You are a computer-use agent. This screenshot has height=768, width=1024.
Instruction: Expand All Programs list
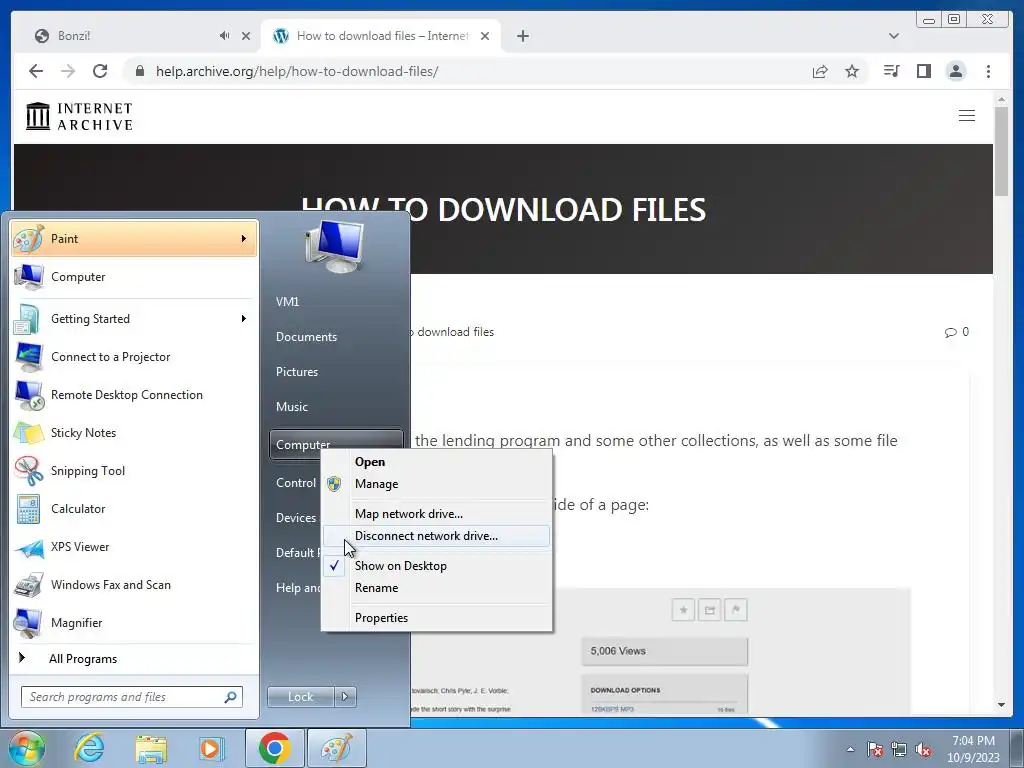(x=134, y=658)
